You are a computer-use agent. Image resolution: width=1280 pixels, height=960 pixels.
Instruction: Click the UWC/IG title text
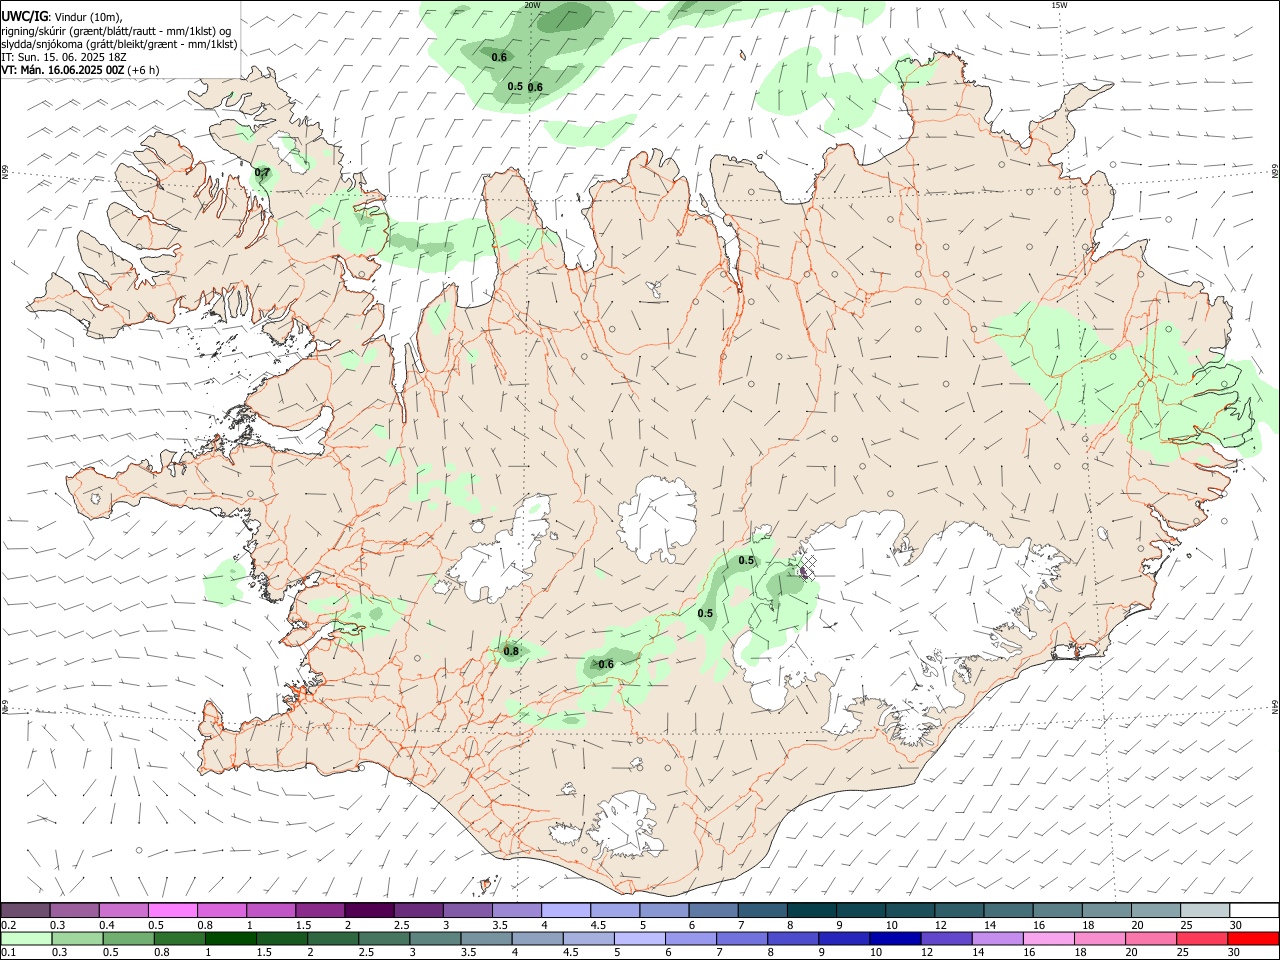23,17
